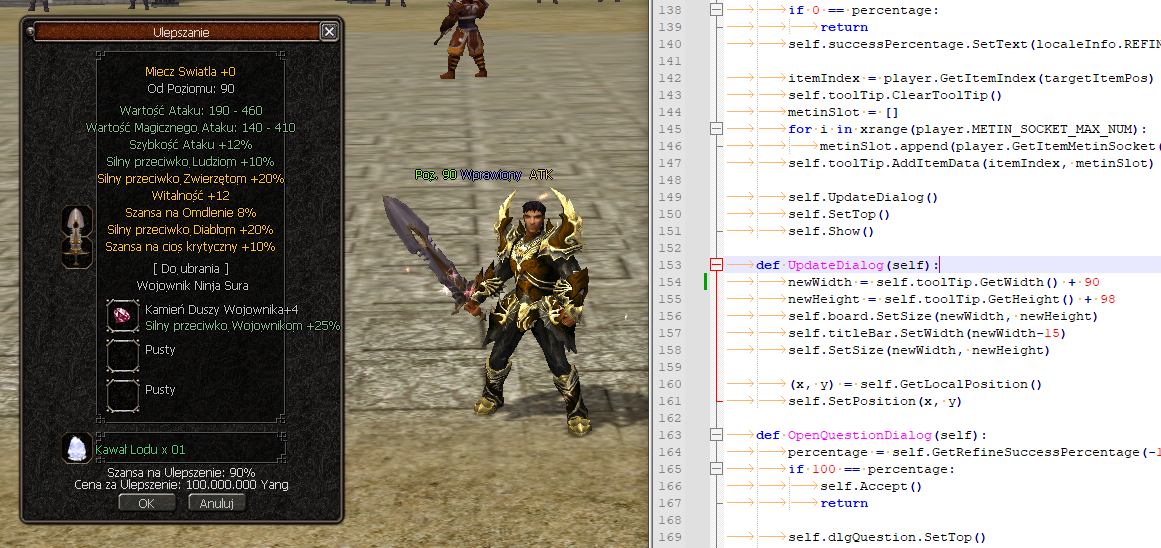This screenshot has width=1161, height=548.
Task: Click the first empty Pusty socket slot
Action: [122, 356]
